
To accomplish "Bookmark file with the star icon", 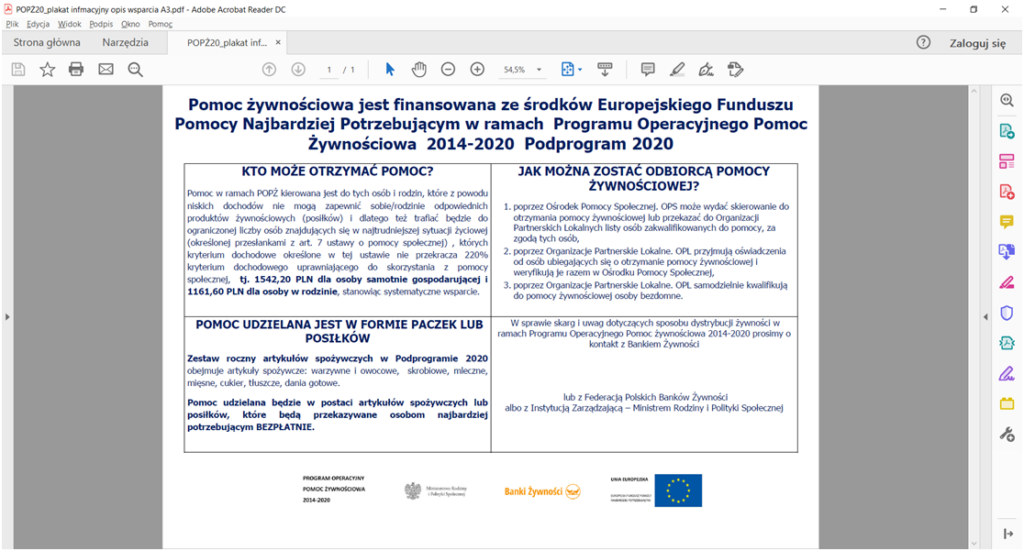I will point(47,69).
